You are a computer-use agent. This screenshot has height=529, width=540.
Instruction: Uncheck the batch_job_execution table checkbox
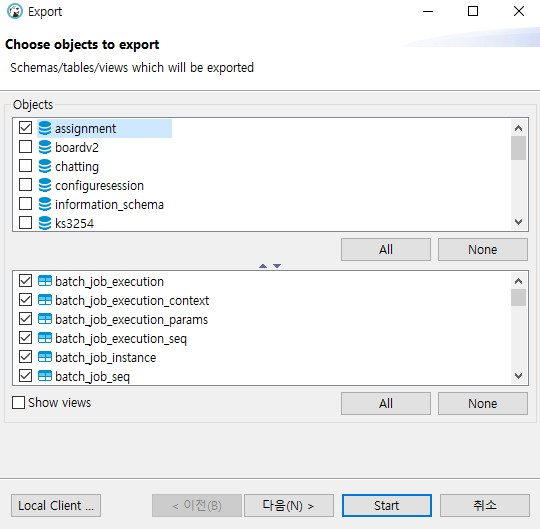pyautogui.click(x=25, y=280)
